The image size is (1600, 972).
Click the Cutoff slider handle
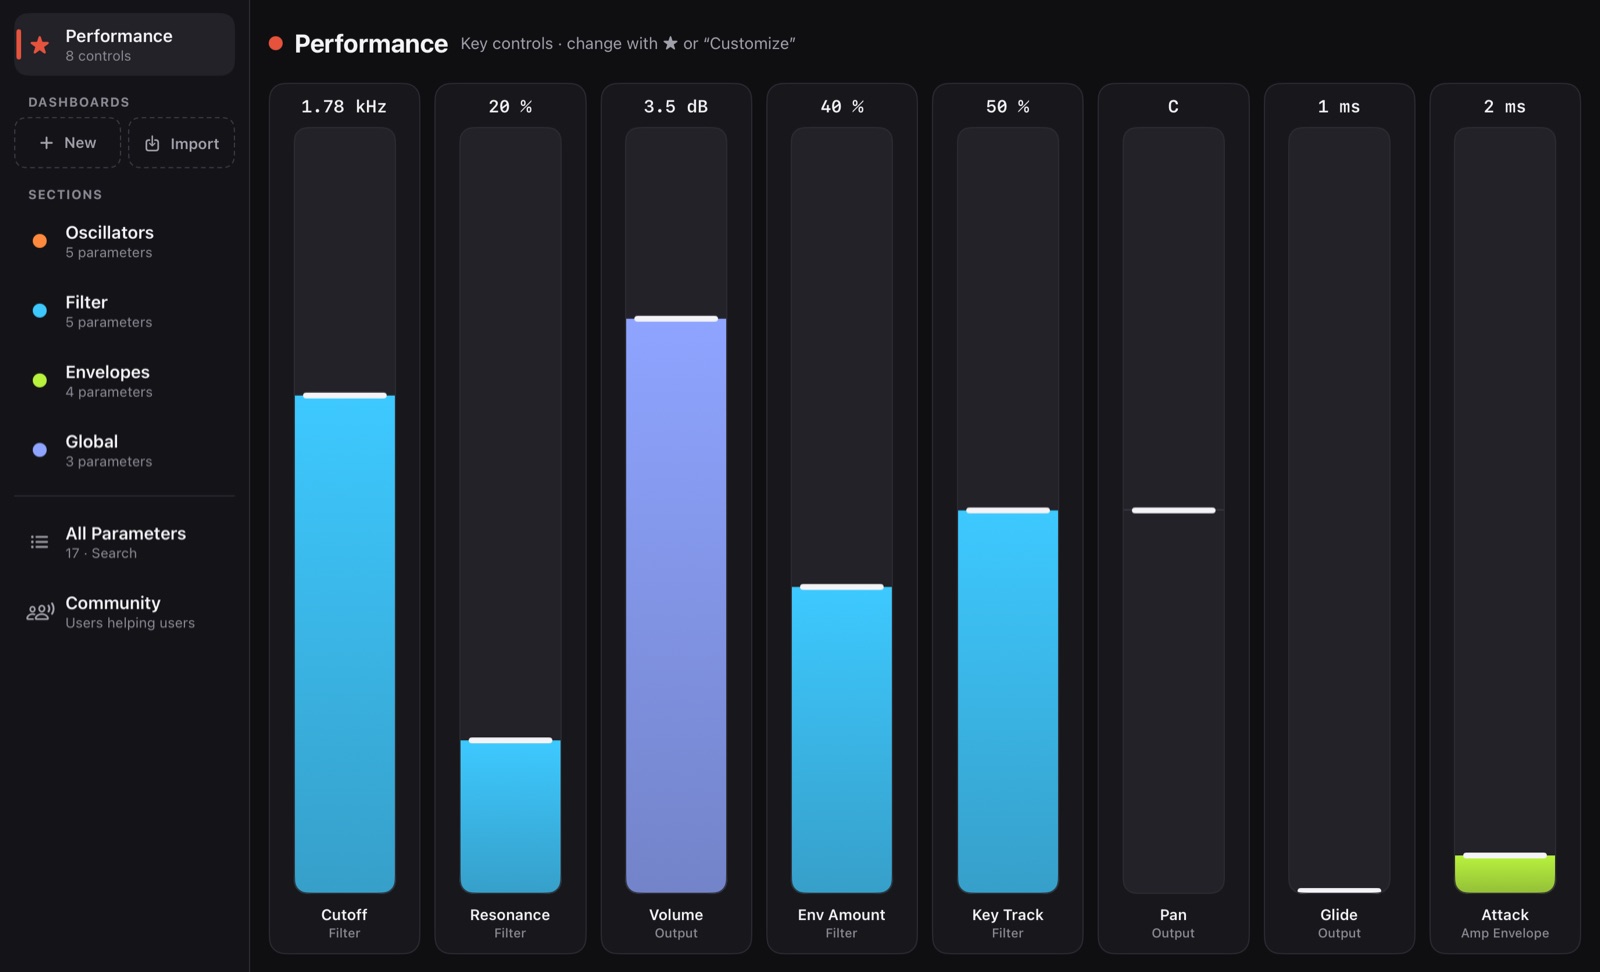click(x=345, y=396)
